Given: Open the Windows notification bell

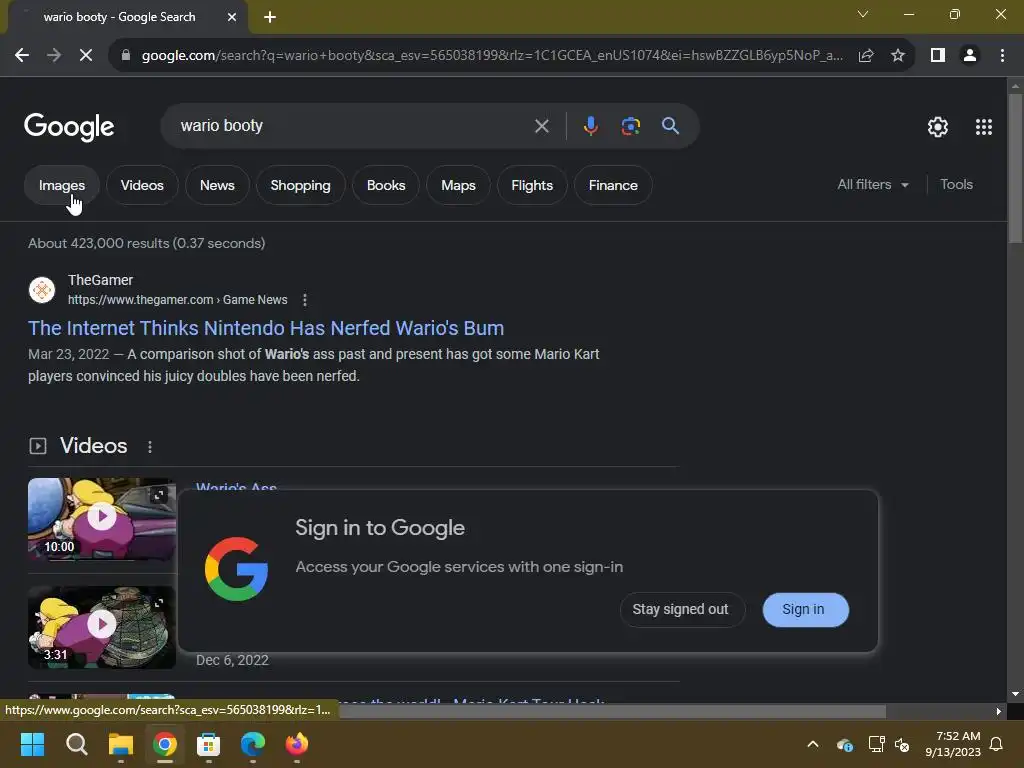Looking at the screenshot, I should (997, 744).
